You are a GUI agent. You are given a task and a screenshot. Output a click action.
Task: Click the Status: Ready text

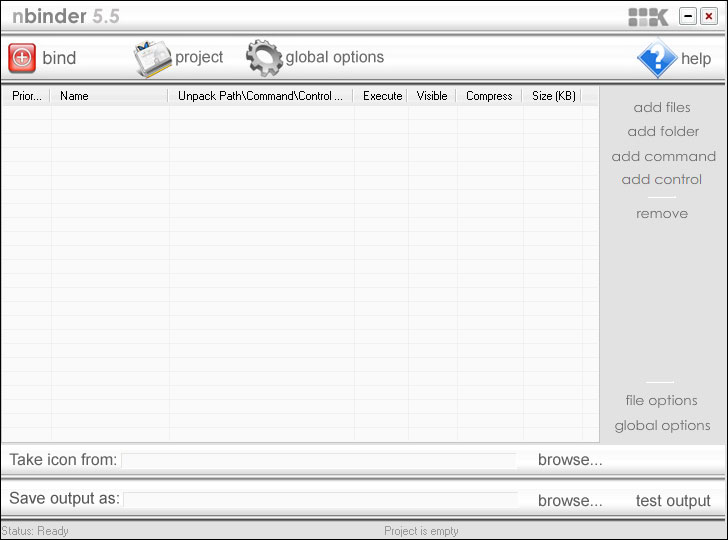35,531
